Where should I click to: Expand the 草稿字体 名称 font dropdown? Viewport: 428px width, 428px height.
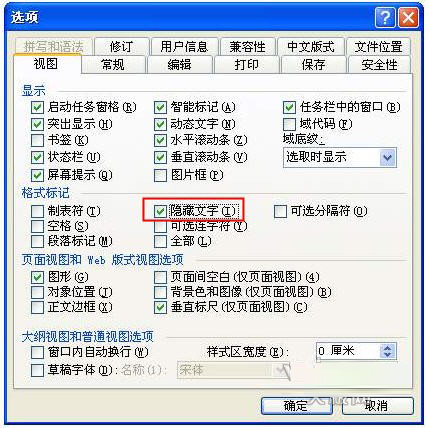pyautogui.click(x=282, y=371)
